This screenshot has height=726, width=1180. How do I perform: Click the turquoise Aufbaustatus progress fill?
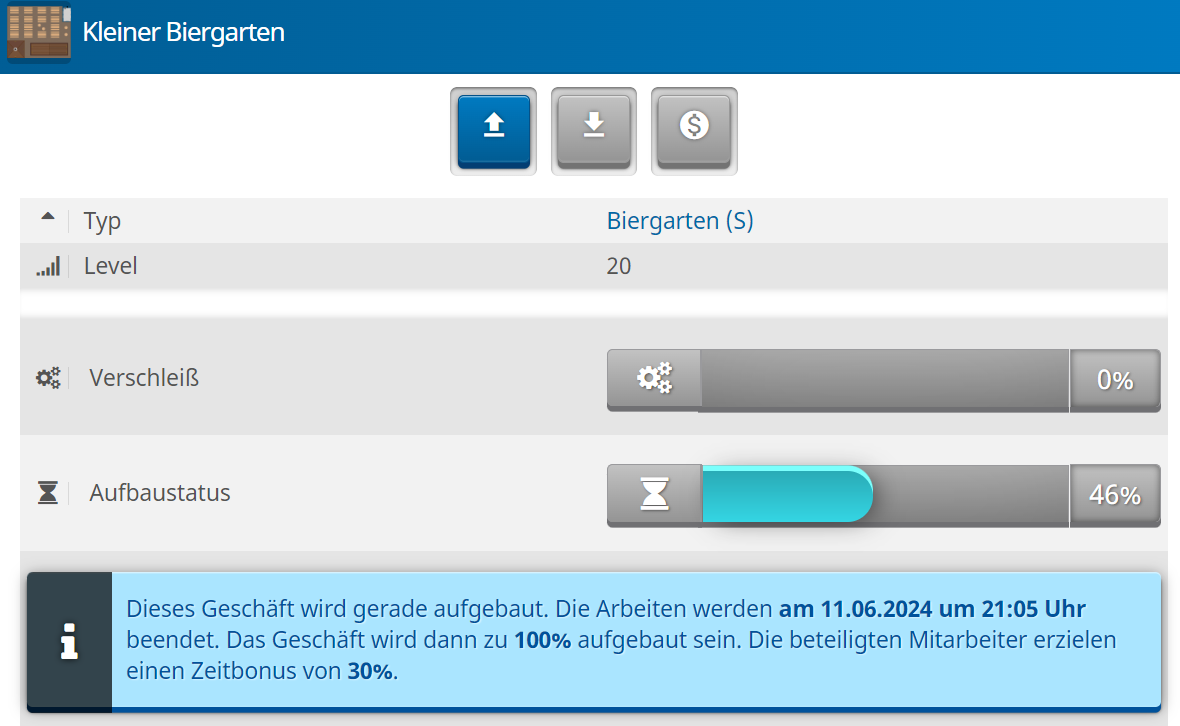pyautogui.click(x=786, y=494)
